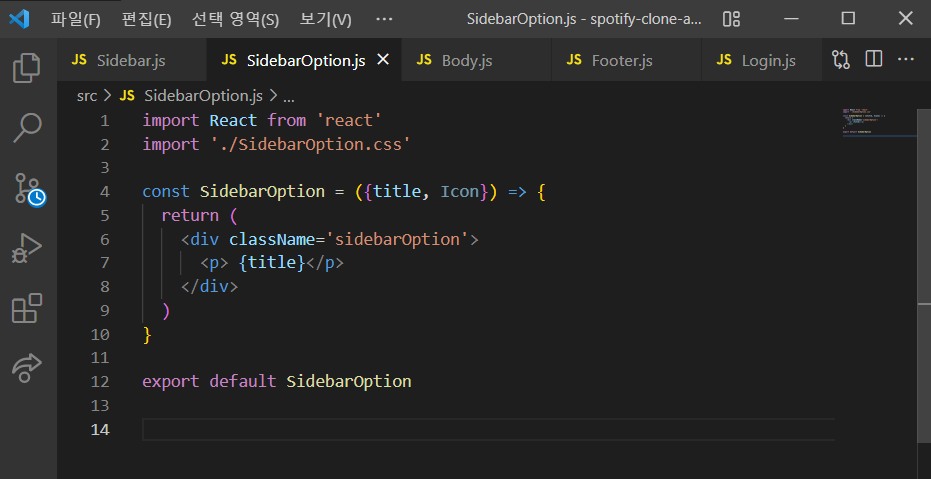Click line number 4 in gutter
Image resolution: width=931 pixels, height=479 pixels.
tap(104, 192)
